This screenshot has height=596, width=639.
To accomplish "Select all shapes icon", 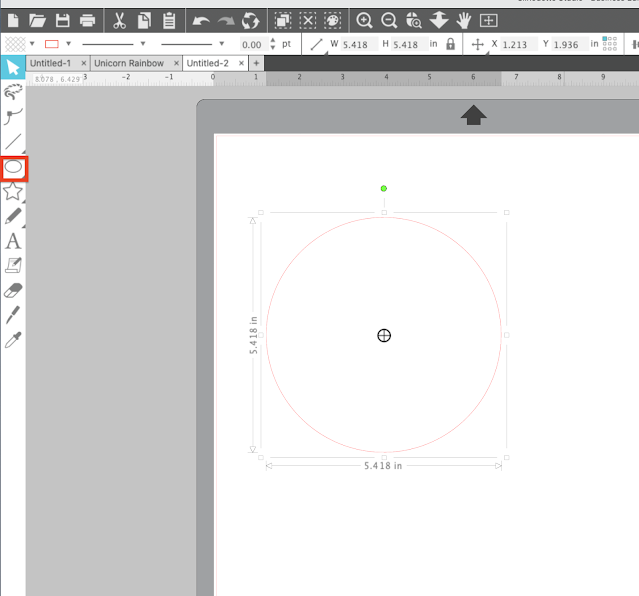I will click(x=283, y=20).
